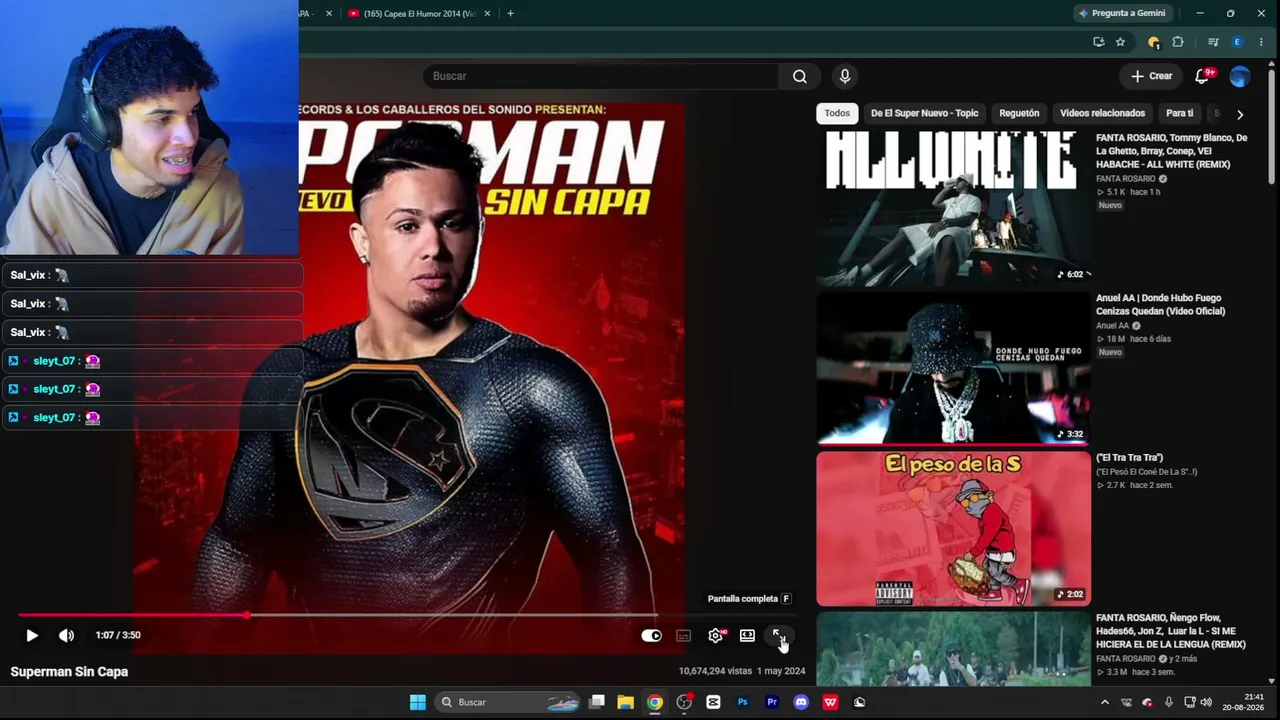Open the volume speaker in system tray
The image size is (1280, 720).
tap(1206, 702)
